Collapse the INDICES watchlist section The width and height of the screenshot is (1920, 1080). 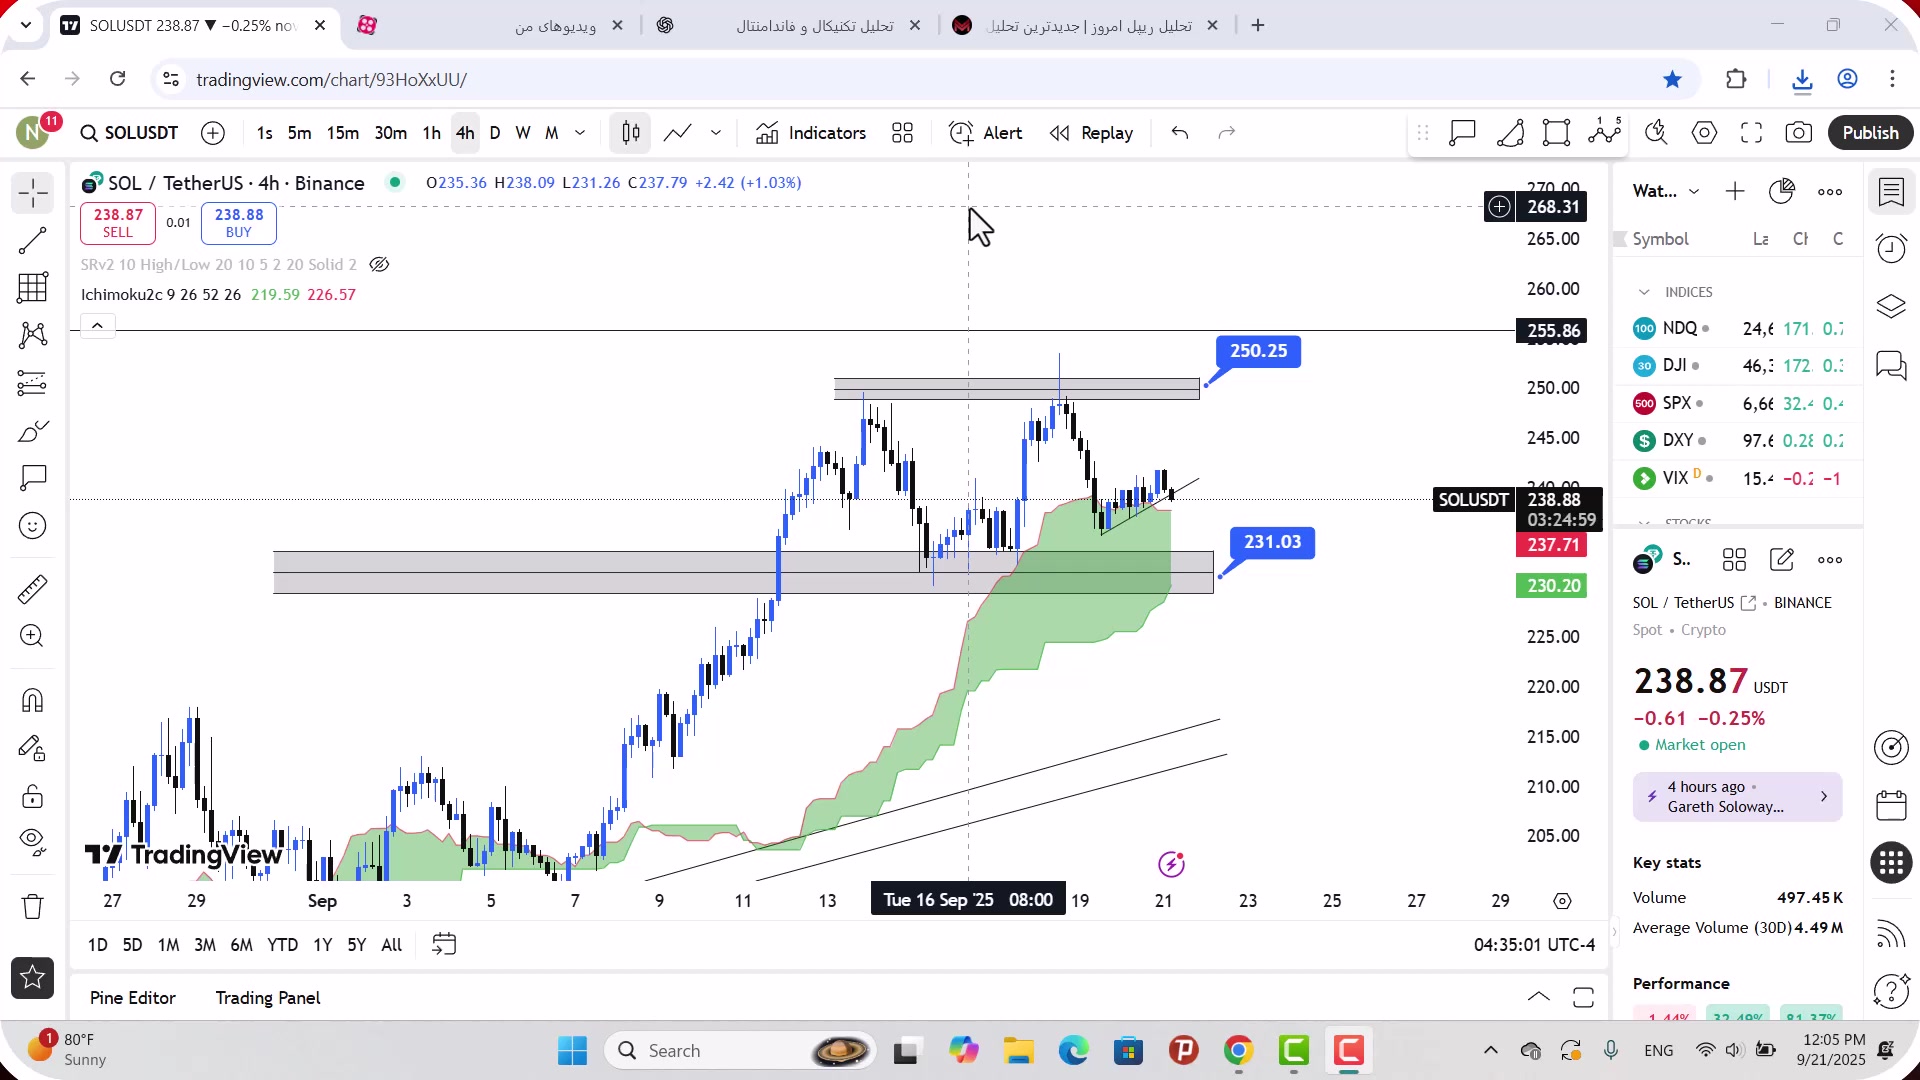[x=1644, y=292]
